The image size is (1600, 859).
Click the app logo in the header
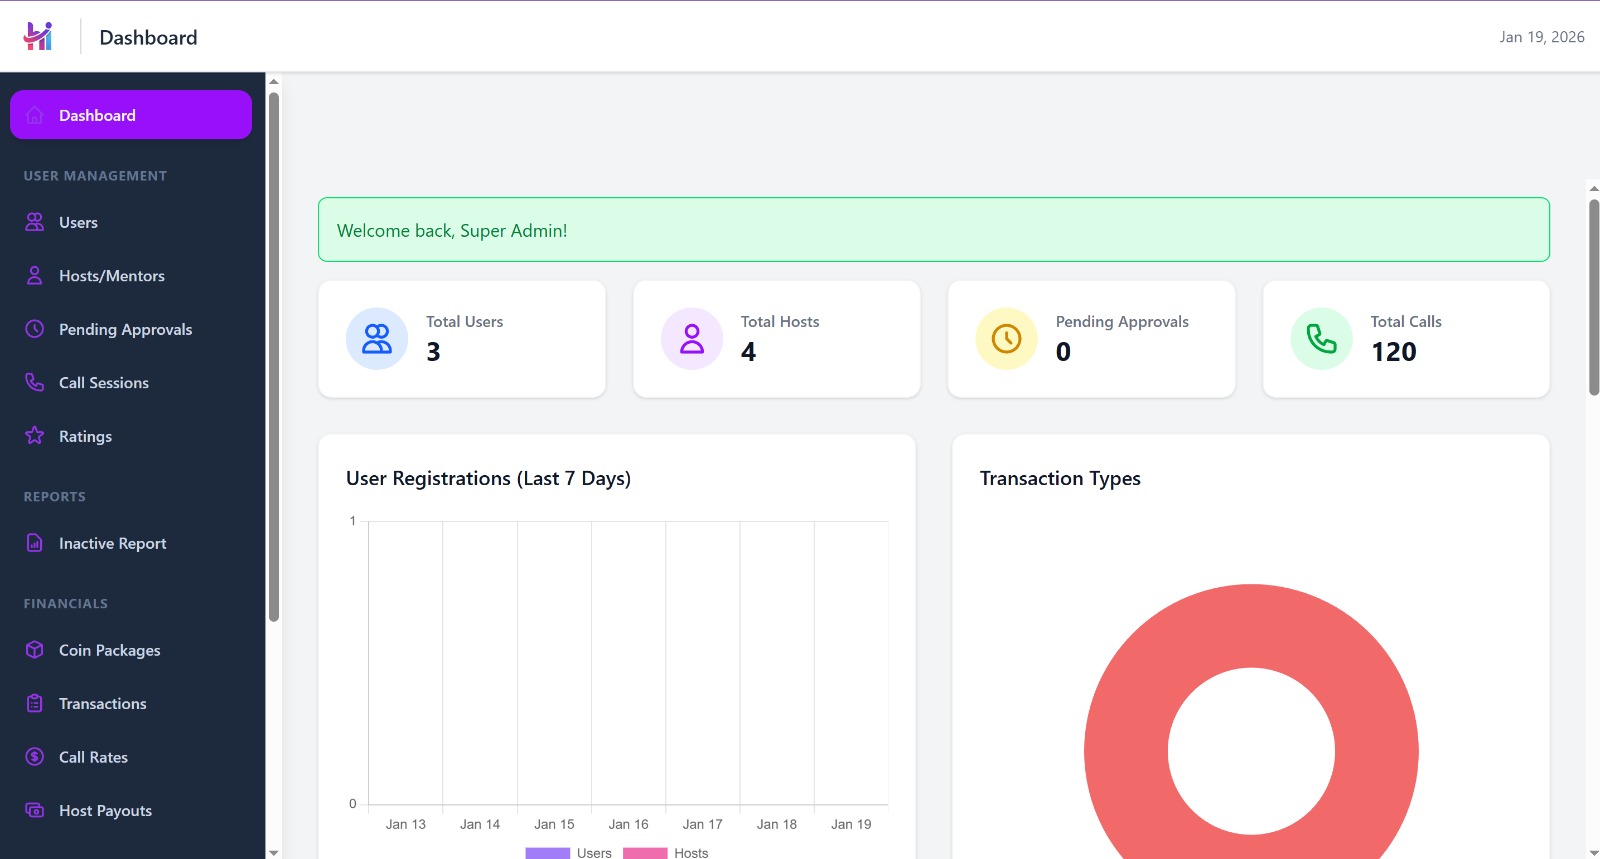38,37
